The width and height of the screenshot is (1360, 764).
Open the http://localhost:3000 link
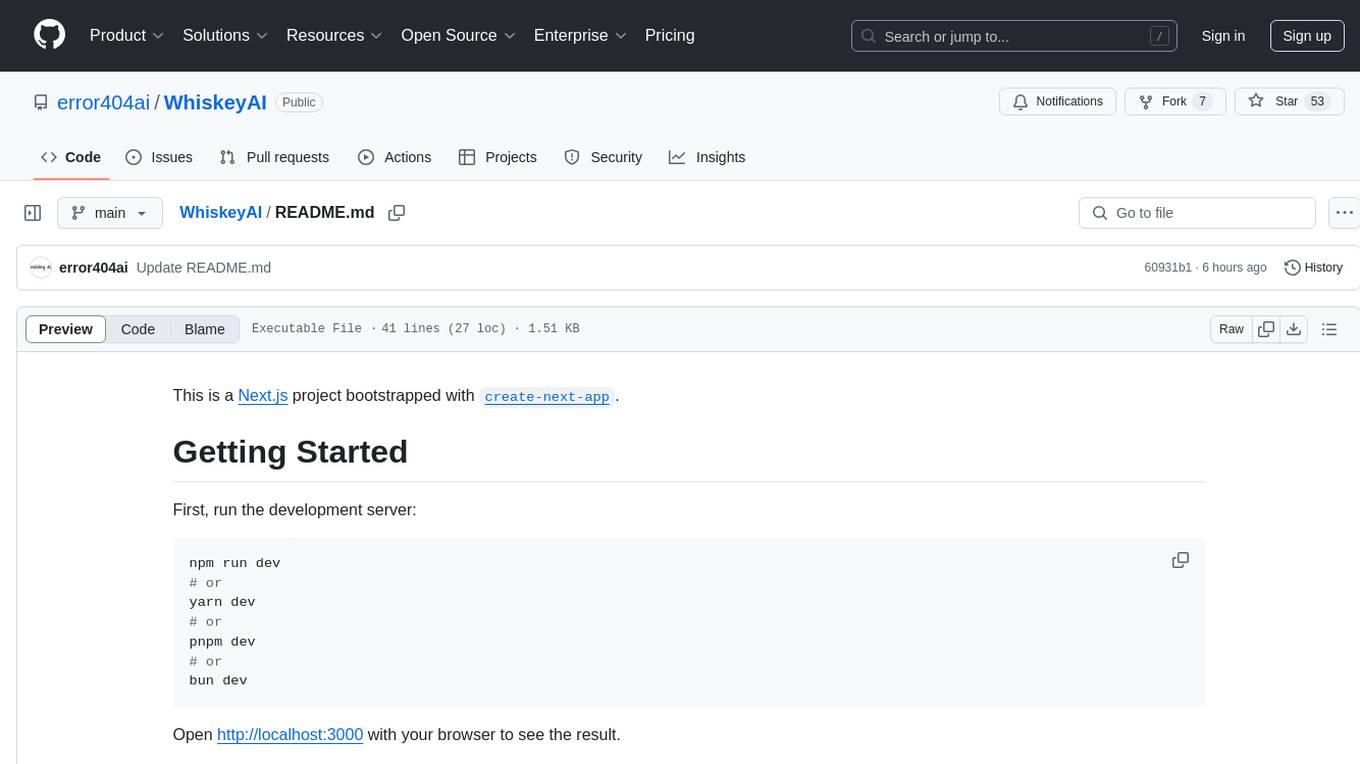[290, 734]
